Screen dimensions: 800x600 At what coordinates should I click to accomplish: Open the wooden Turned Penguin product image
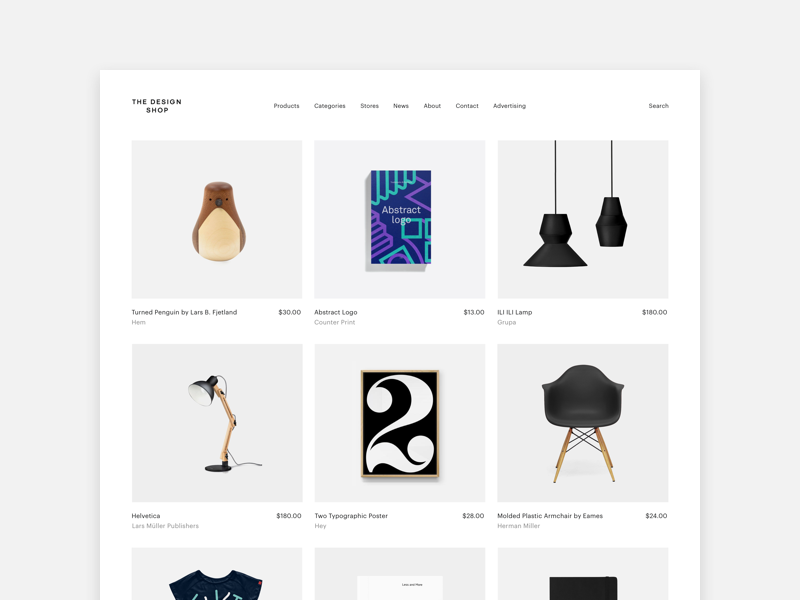pos(217,219)
